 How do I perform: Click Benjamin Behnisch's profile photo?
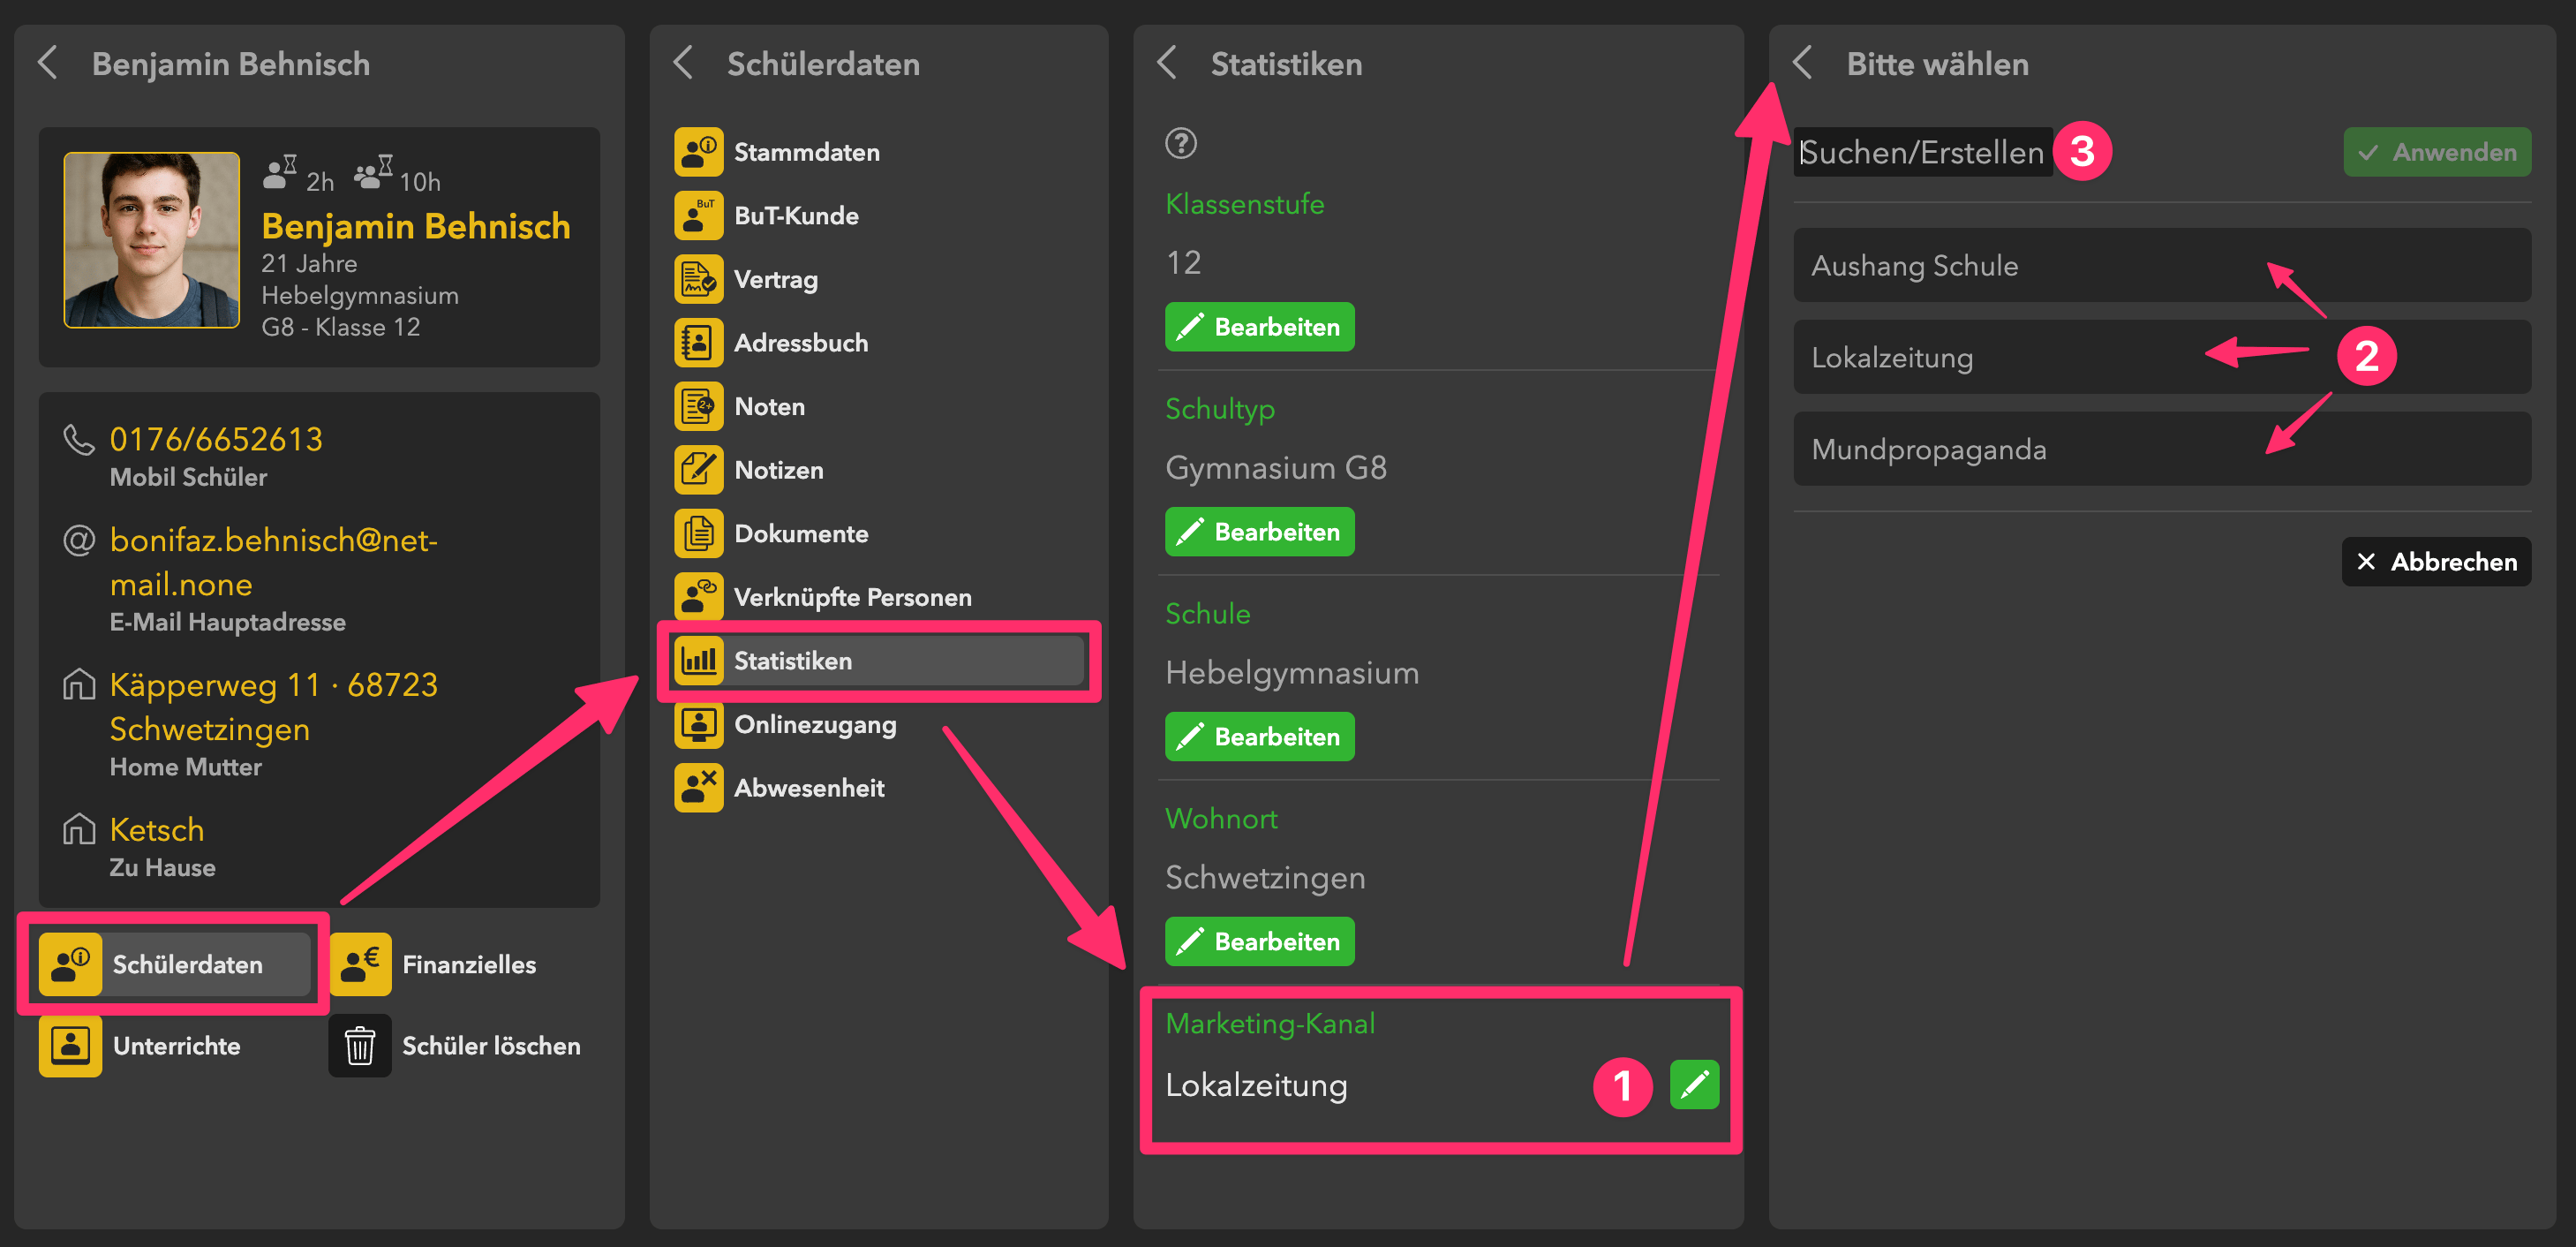tap(152, 240)
